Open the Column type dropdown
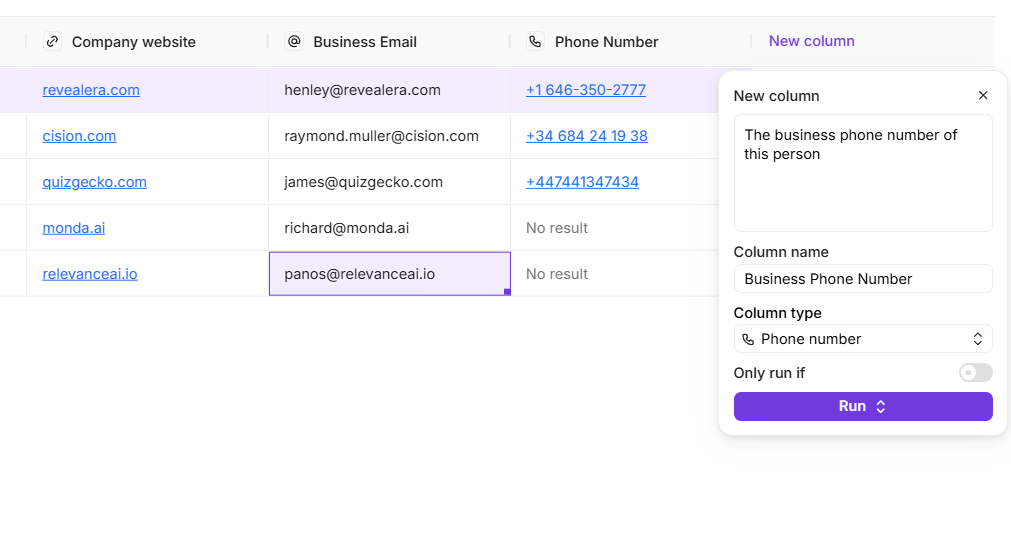This screenshot has height=542, width=1011. click(862, 340)
